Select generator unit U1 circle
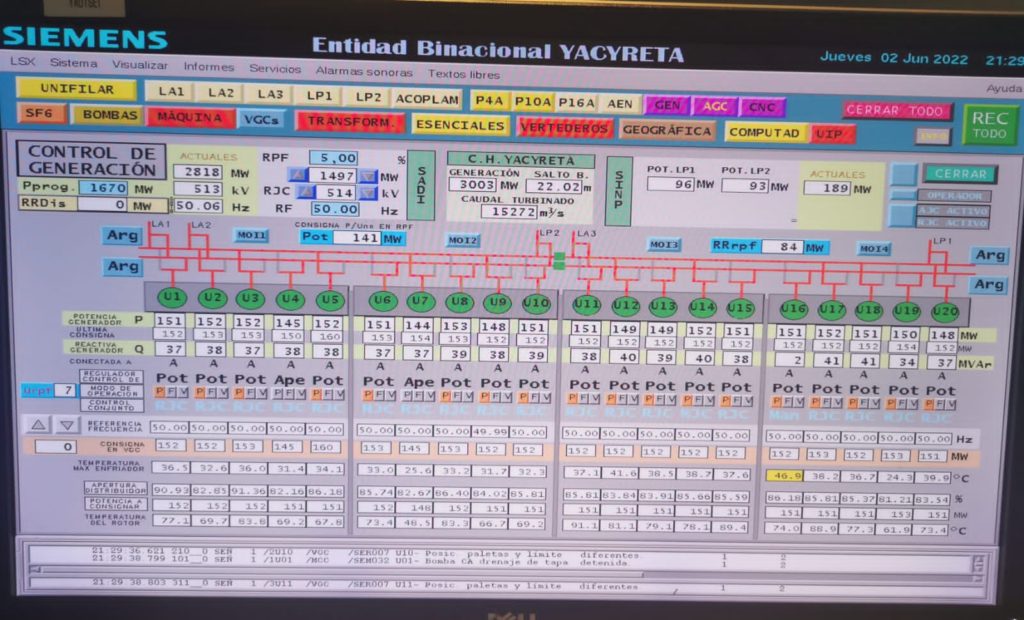 coord(172,298)
